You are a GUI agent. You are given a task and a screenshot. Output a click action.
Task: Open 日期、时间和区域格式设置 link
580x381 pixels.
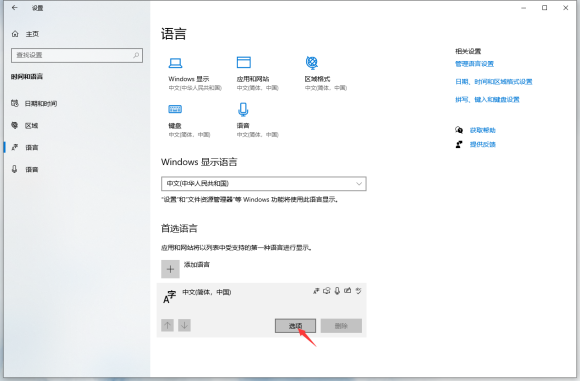point(493,82)
